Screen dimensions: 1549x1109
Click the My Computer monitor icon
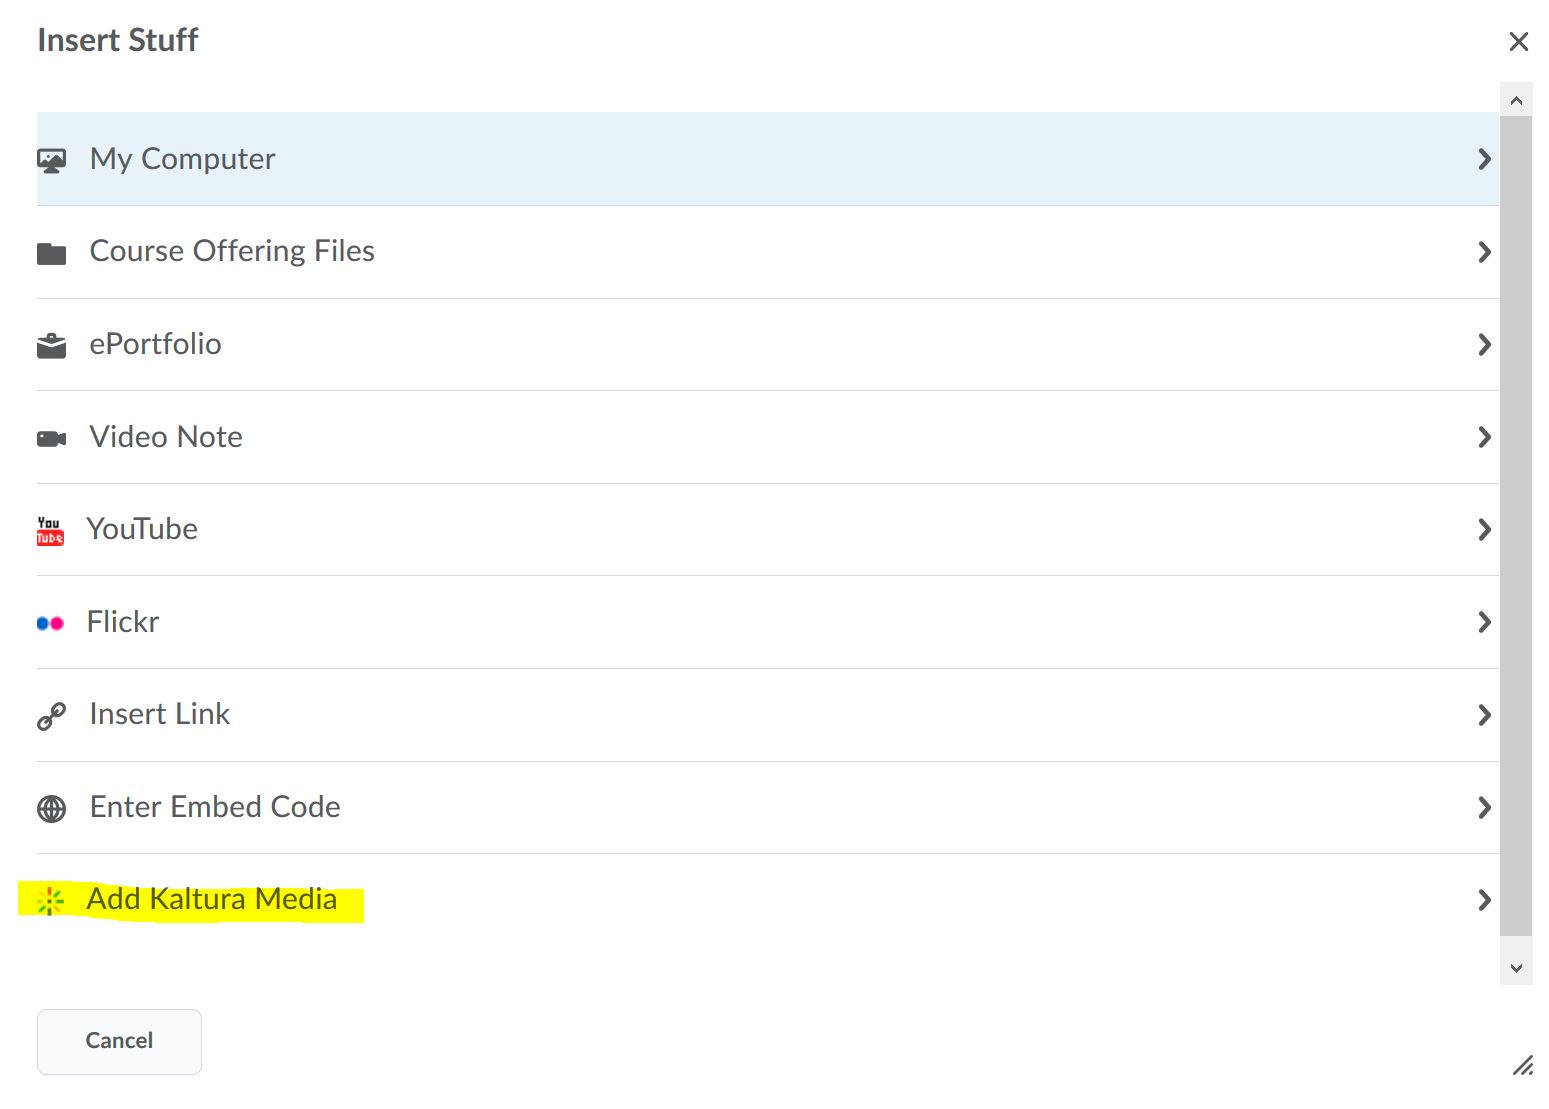coord(51,160)
